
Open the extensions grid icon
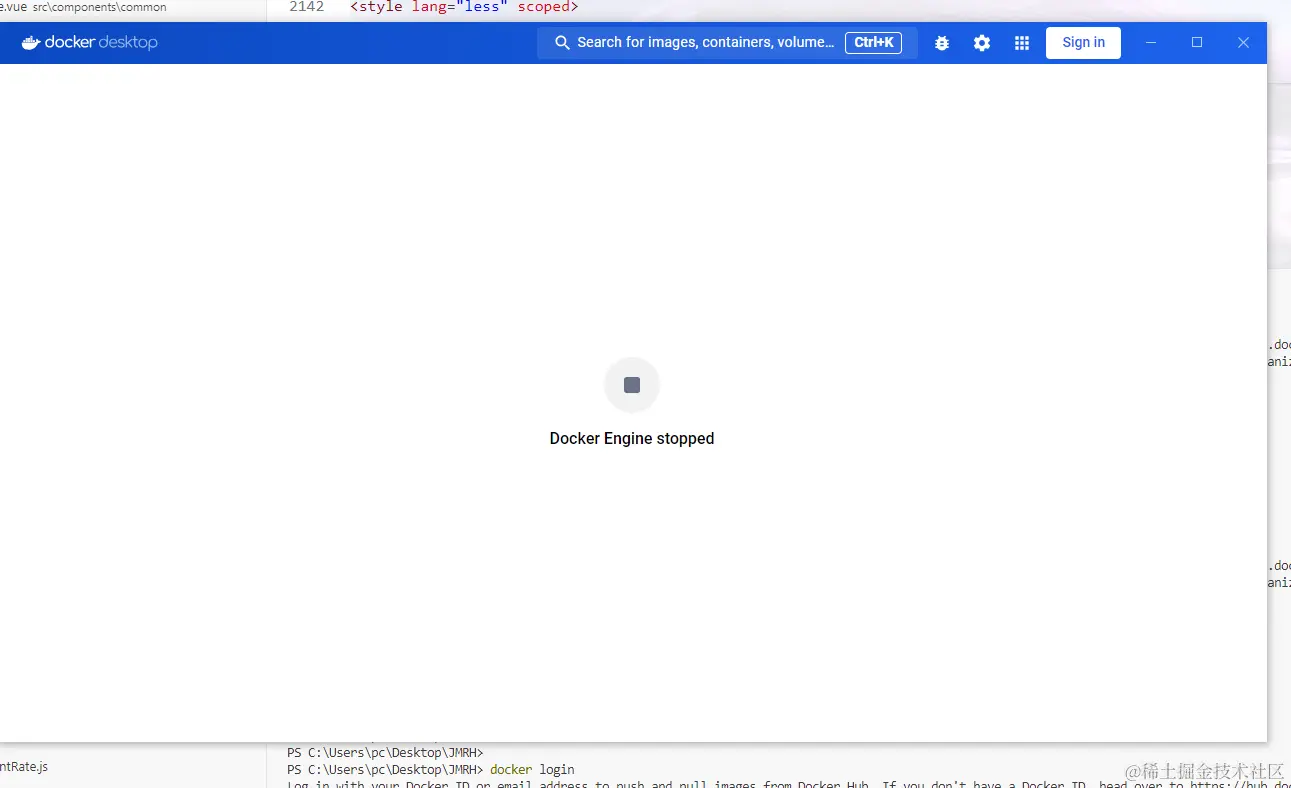(x=1022, y=43)
